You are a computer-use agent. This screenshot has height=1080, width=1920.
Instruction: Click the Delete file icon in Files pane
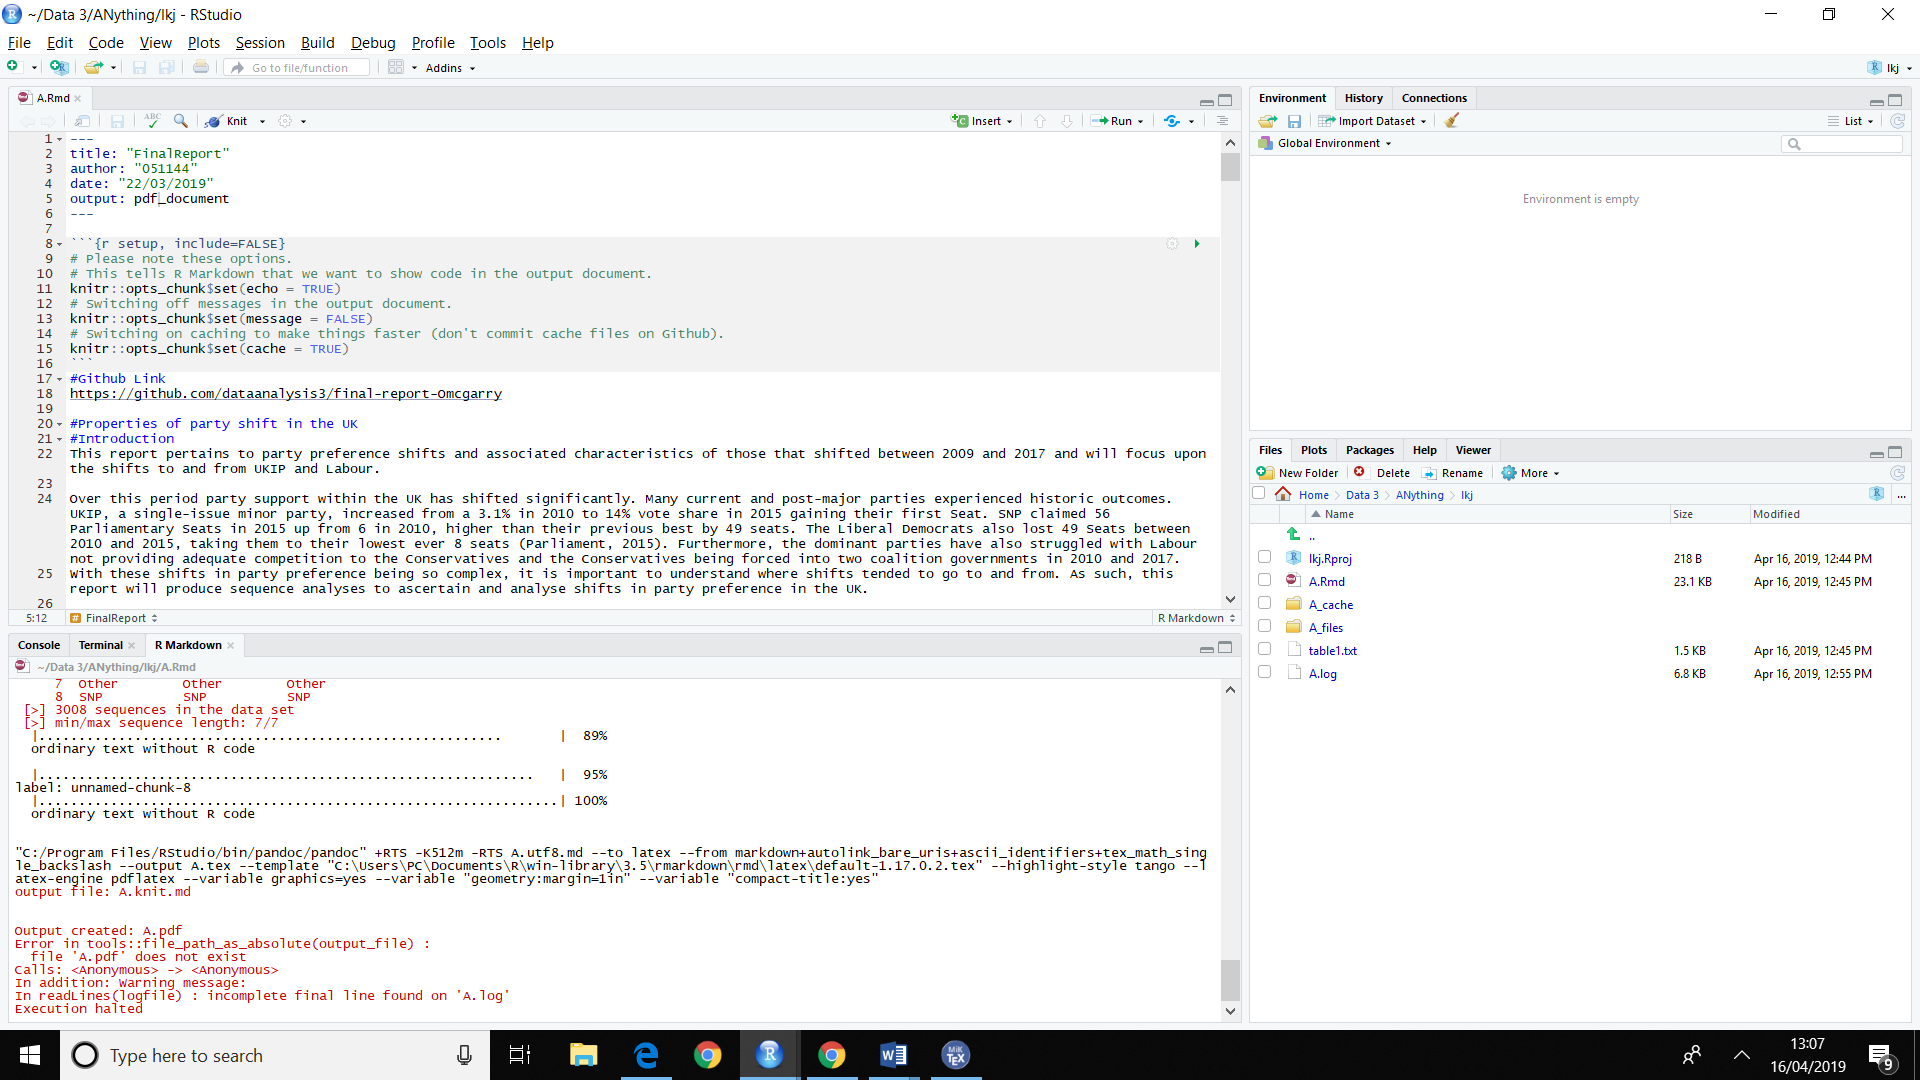[x=1360, y=473]
